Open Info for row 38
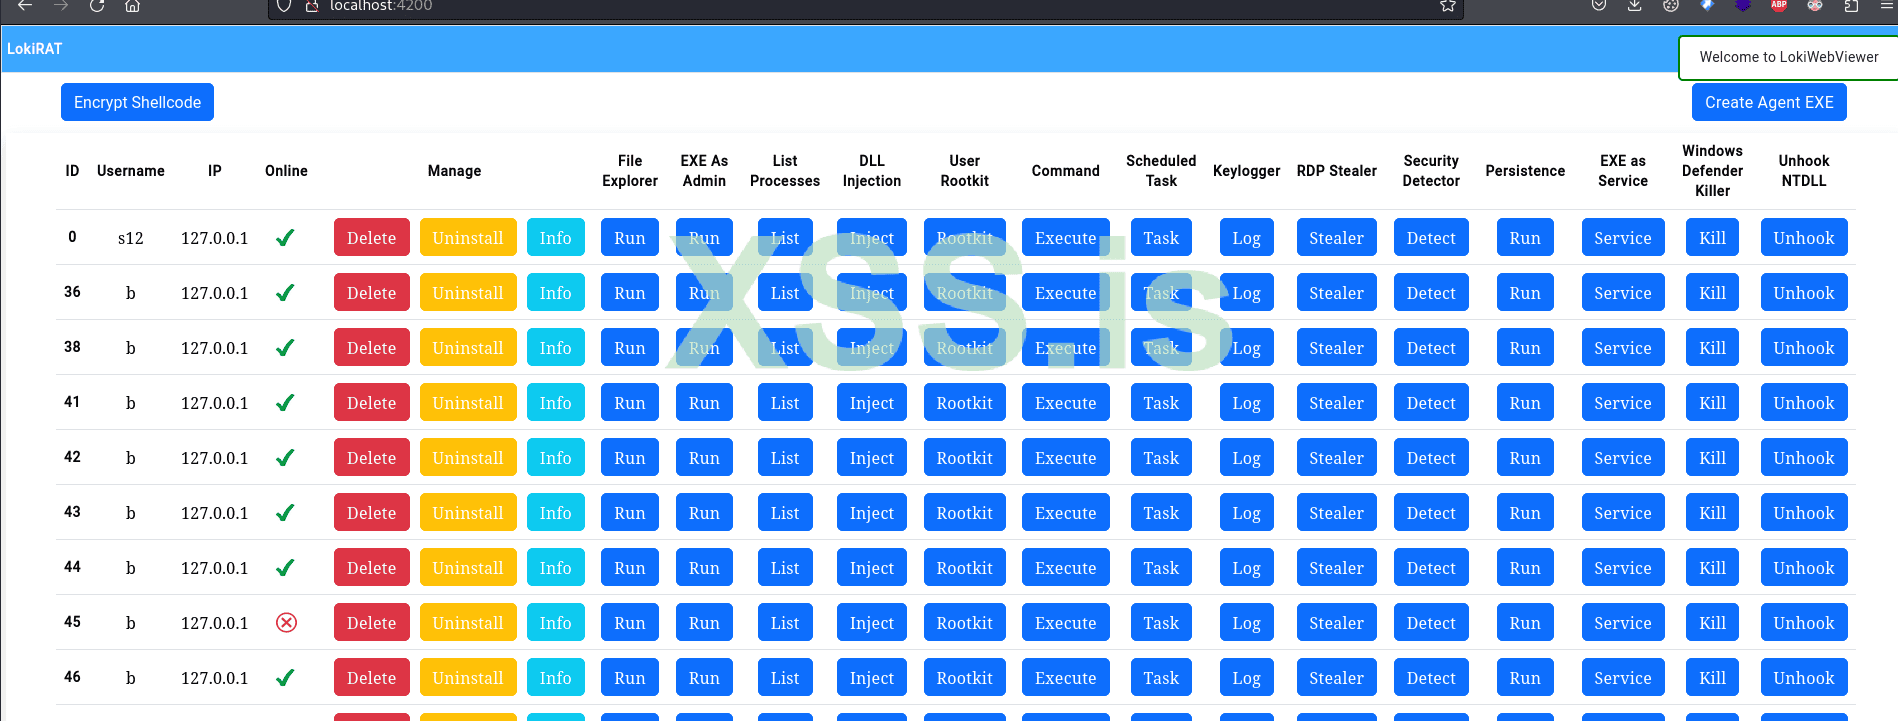The image size is (1898, 721). click(555, 348)
